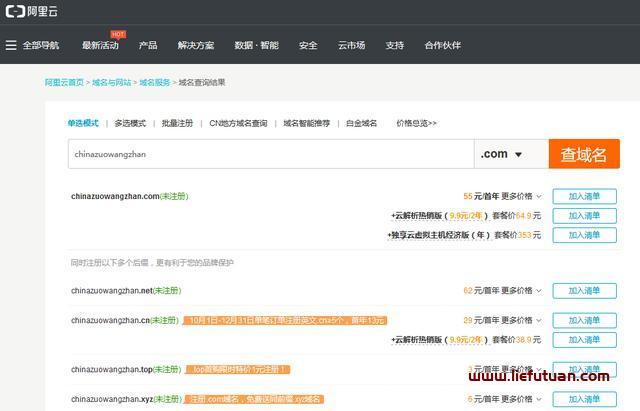Expand 更多价格 for the .cn domain

pyautogui.click(x=522, y=320)
